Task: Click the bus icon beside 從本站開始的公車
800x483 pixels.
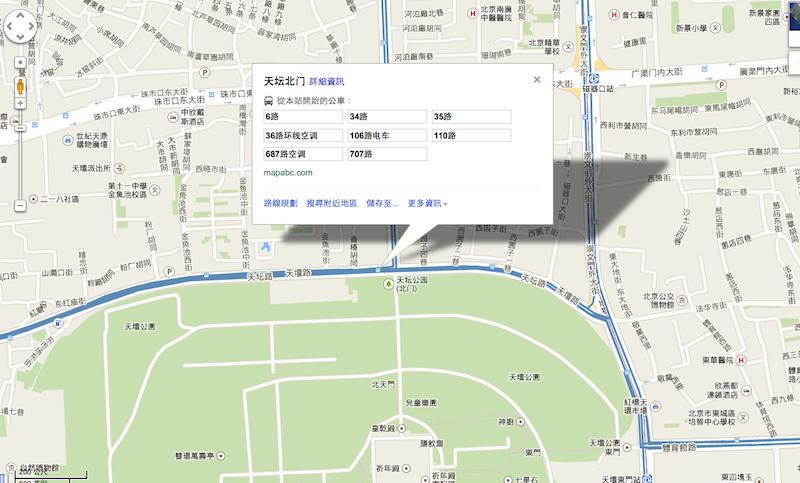Action: (x=268, y=101)
